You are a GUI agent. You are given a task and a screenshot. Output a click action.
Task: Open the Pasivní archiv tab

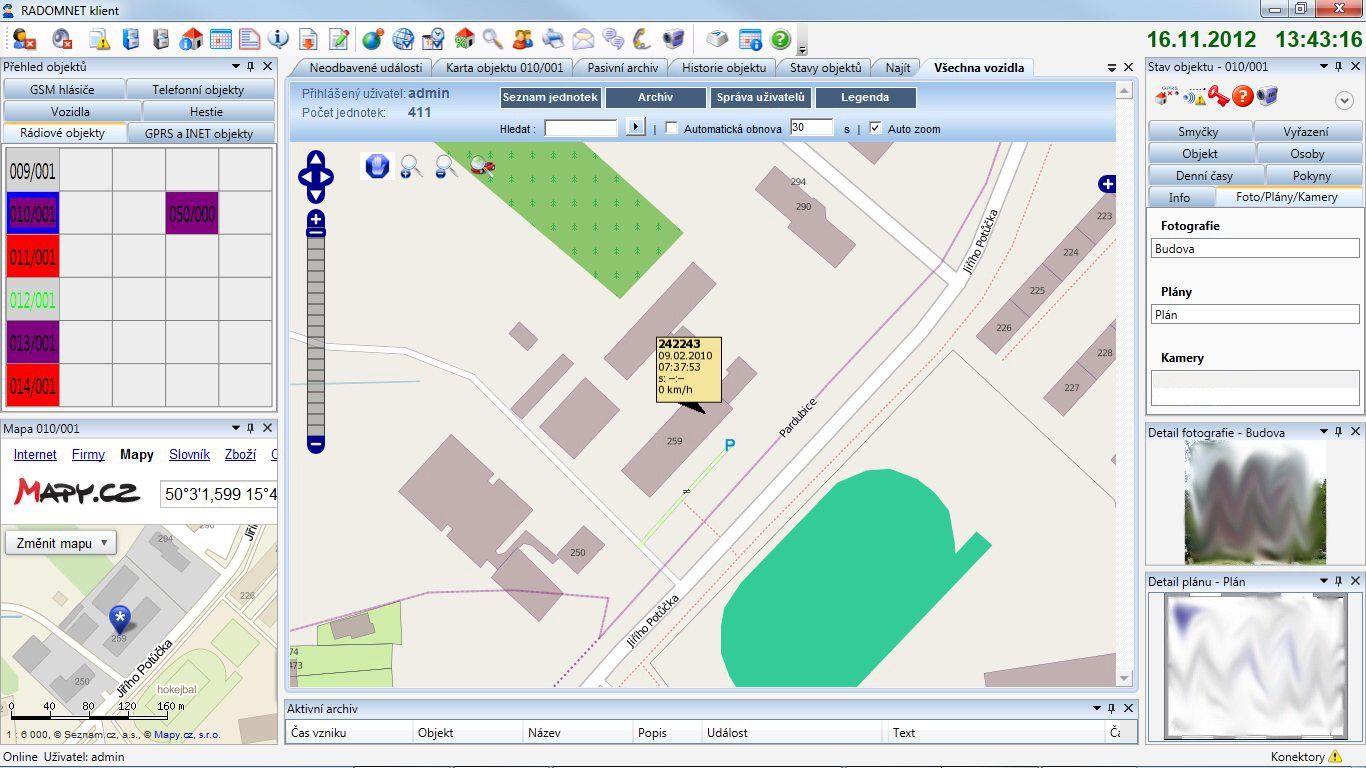(622, 68)
